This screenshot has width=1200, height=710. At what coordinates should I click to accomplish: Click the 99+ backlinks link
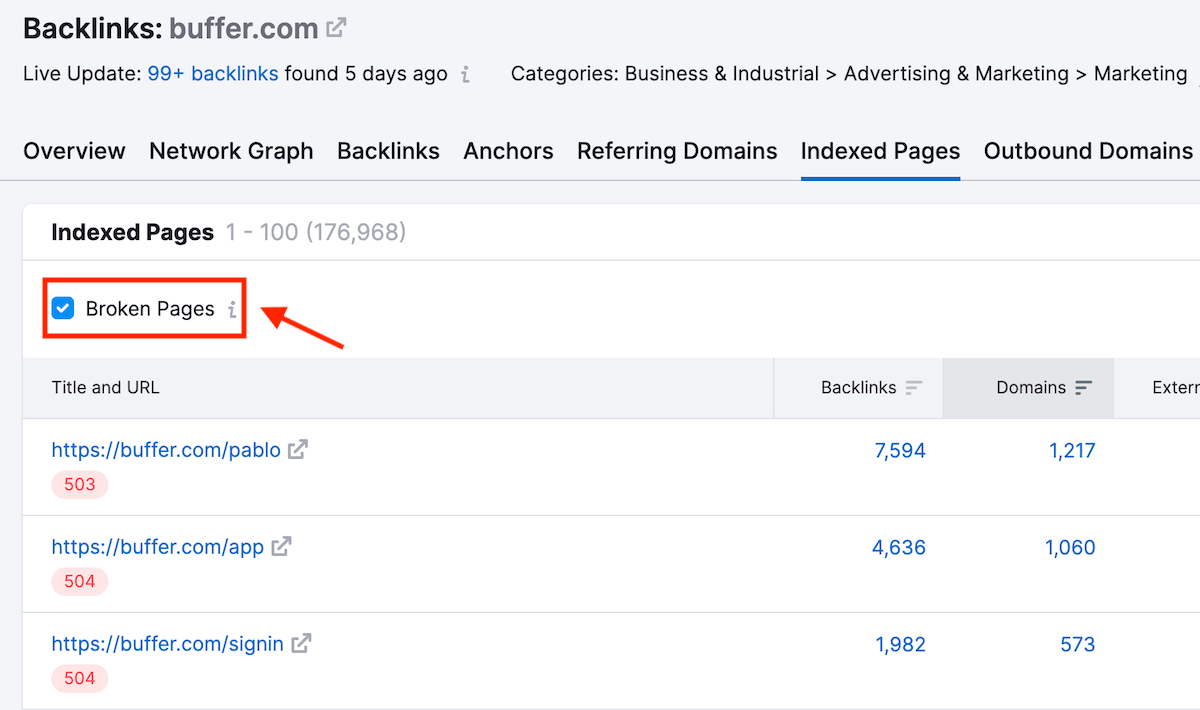coord(213,74)
